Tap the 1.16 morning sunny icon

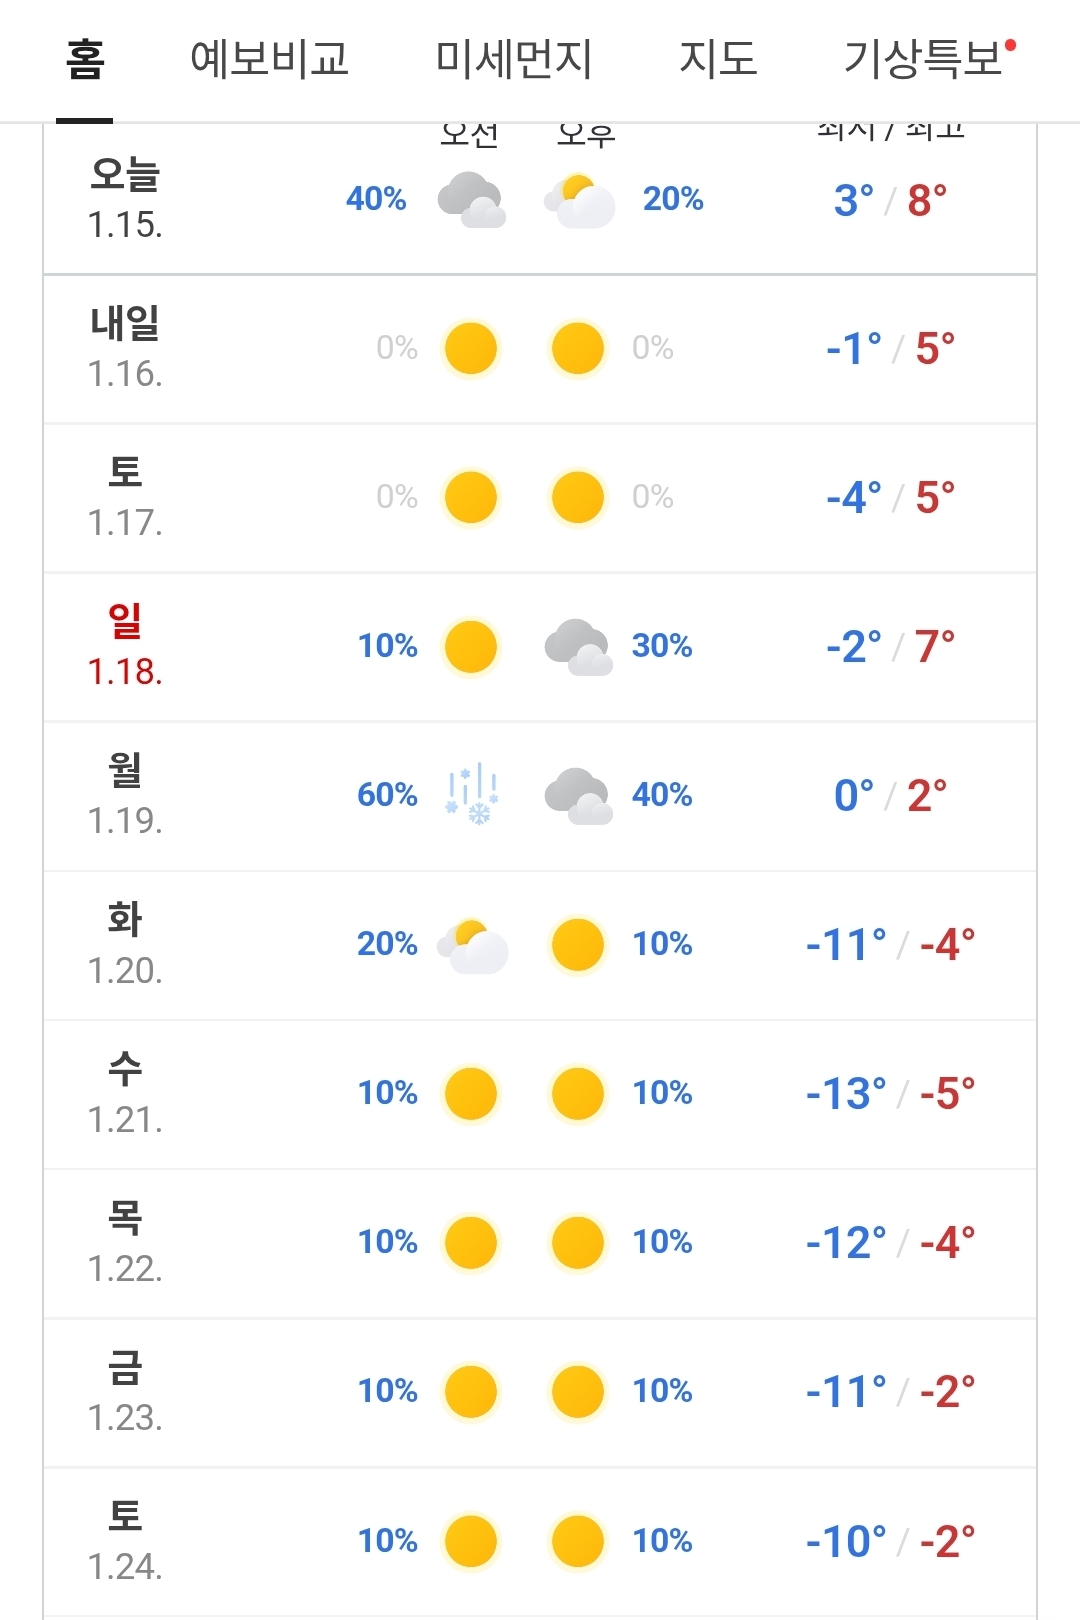point(471,348)
